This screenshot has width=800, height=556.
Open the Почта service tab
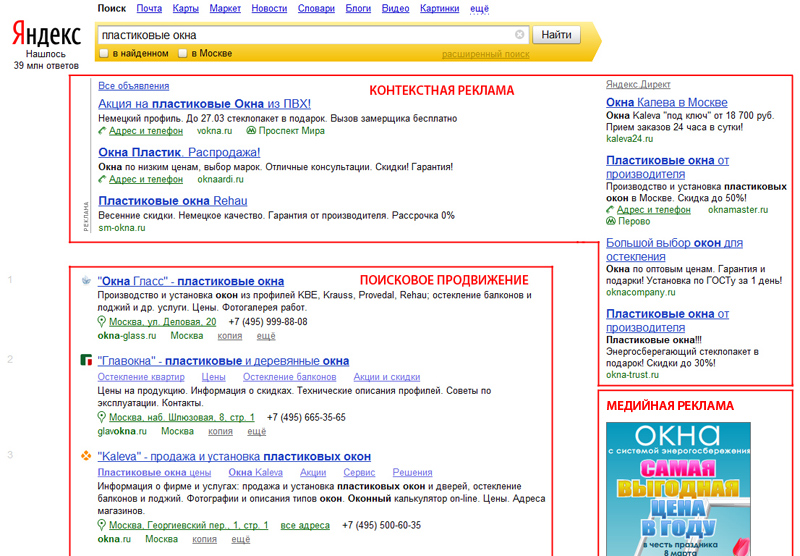tap(149, 8)
